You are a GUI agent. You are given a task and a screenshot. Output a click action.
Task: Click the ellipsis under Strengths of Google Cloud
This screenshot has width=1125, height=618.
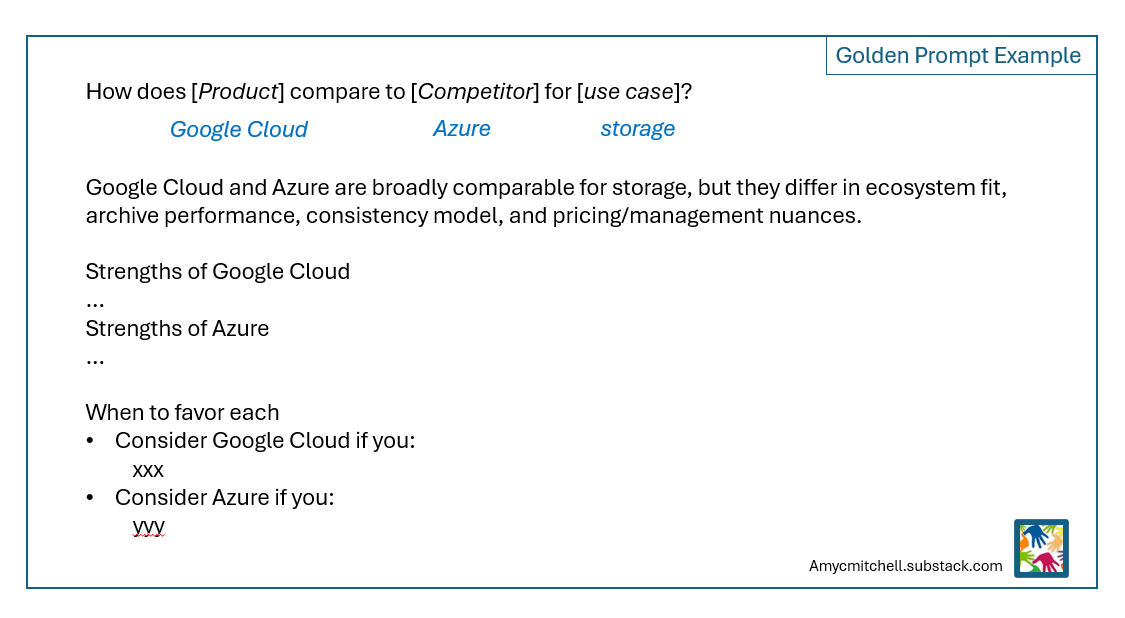click(95, 301)
